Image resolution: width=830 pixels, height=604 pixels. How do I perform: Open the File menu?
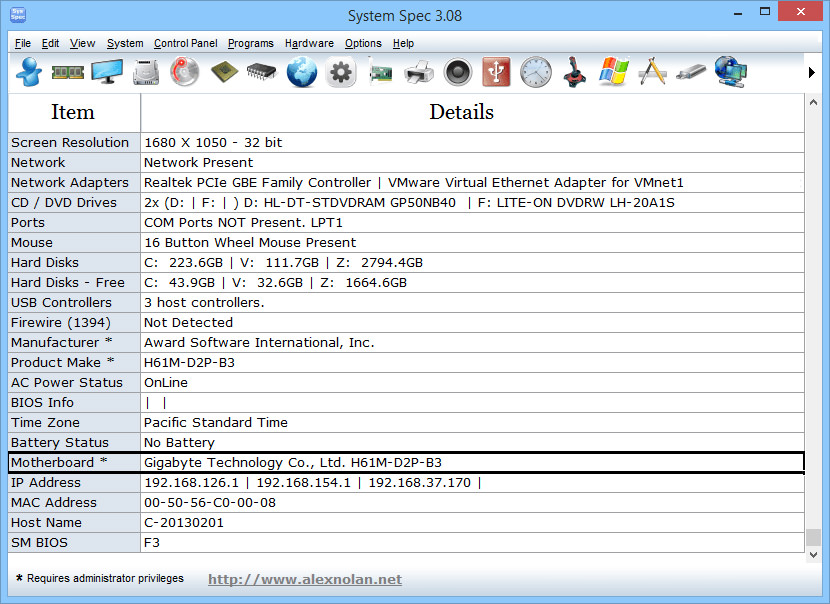click(x=23, y=43)
